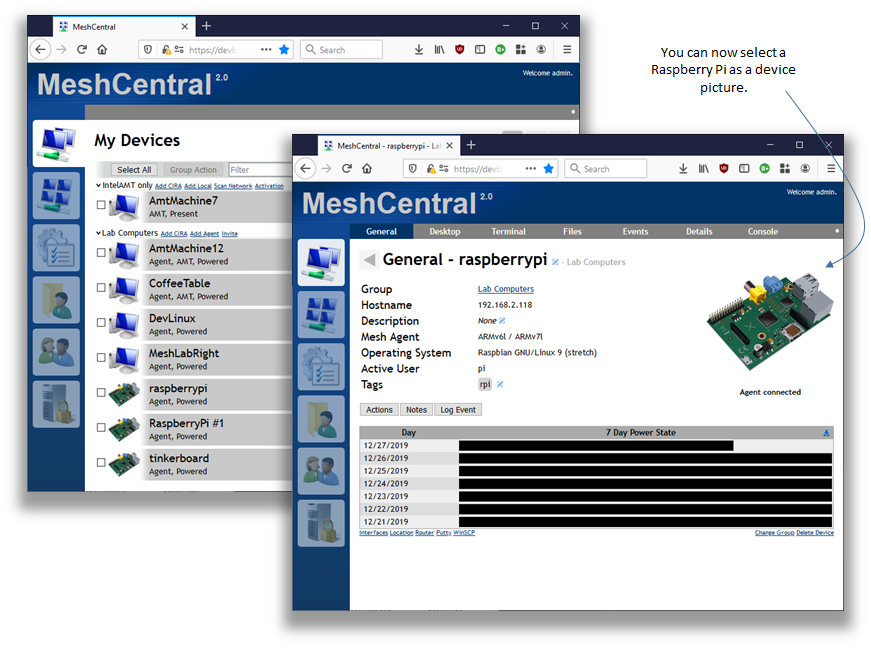Open the page actions ellipsis menu in address bar
Screen dimensions: 871x648
tap(528, 168)
